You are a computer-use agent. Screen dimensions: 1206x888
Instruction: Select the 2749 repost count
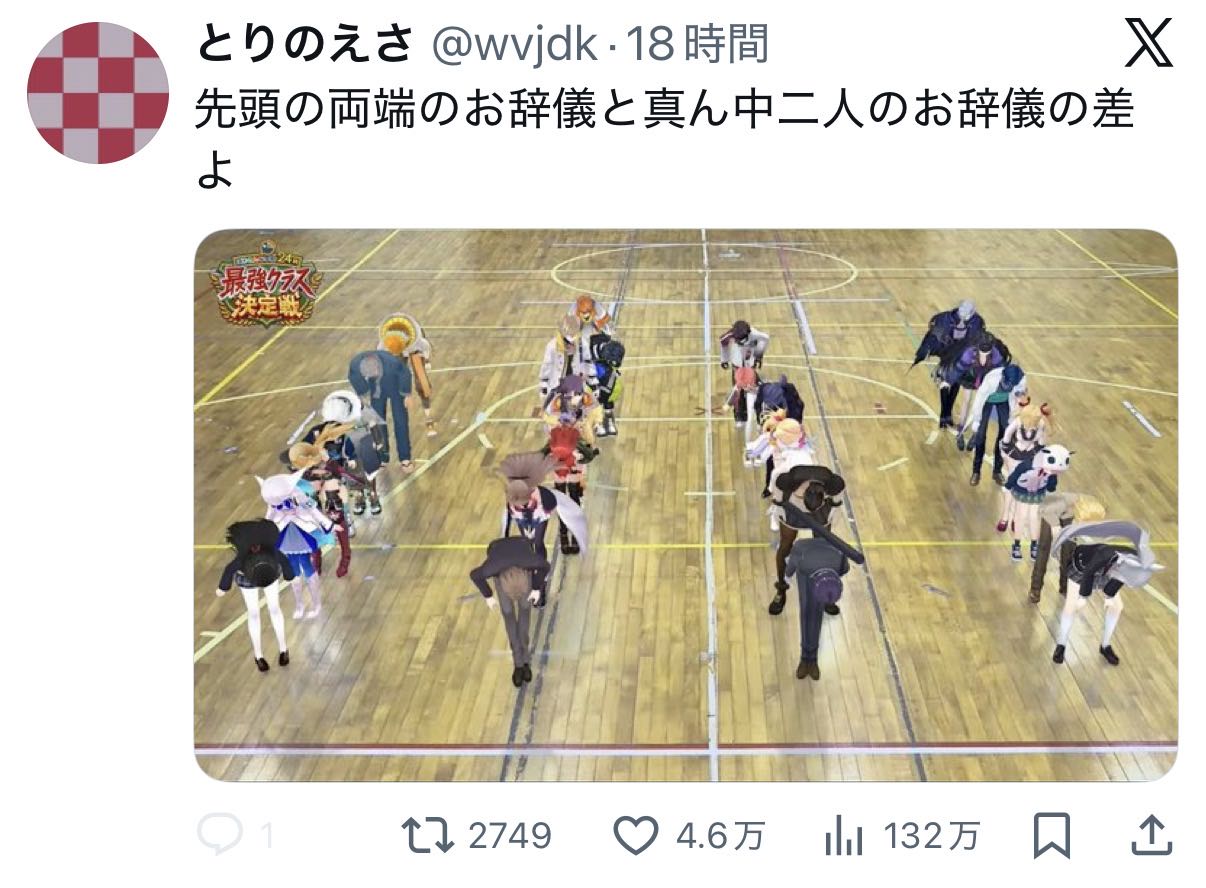click(x=509, y=836)
